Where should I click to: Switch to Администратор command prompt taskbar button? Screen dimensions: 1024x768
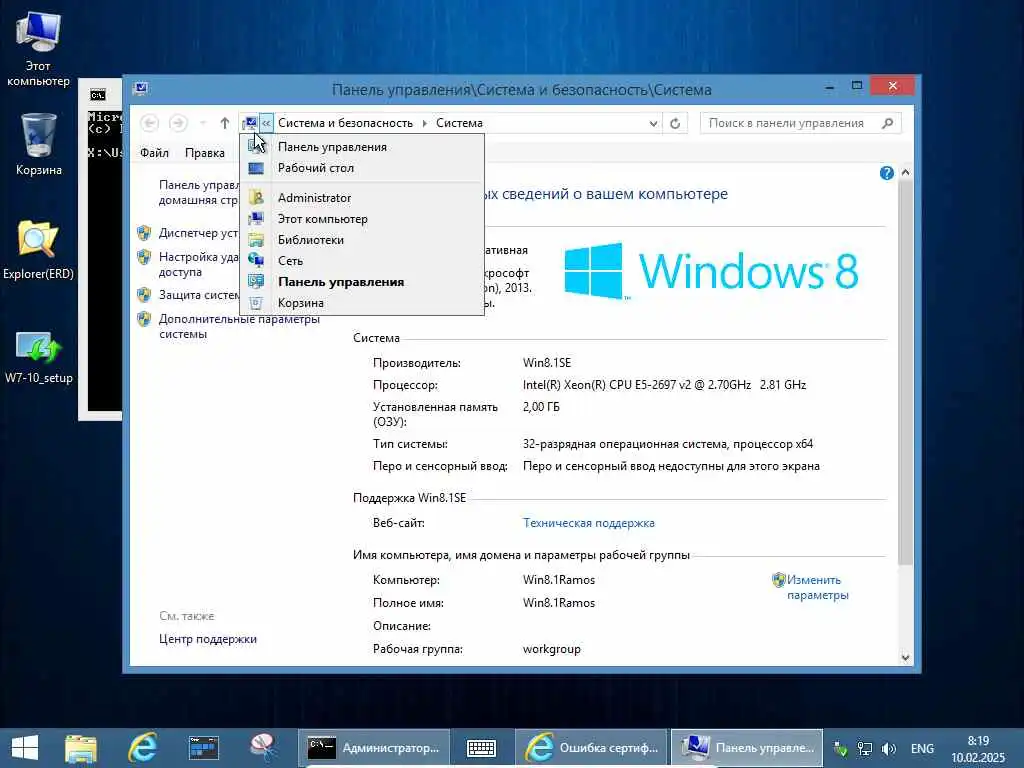tap(374, 748)
